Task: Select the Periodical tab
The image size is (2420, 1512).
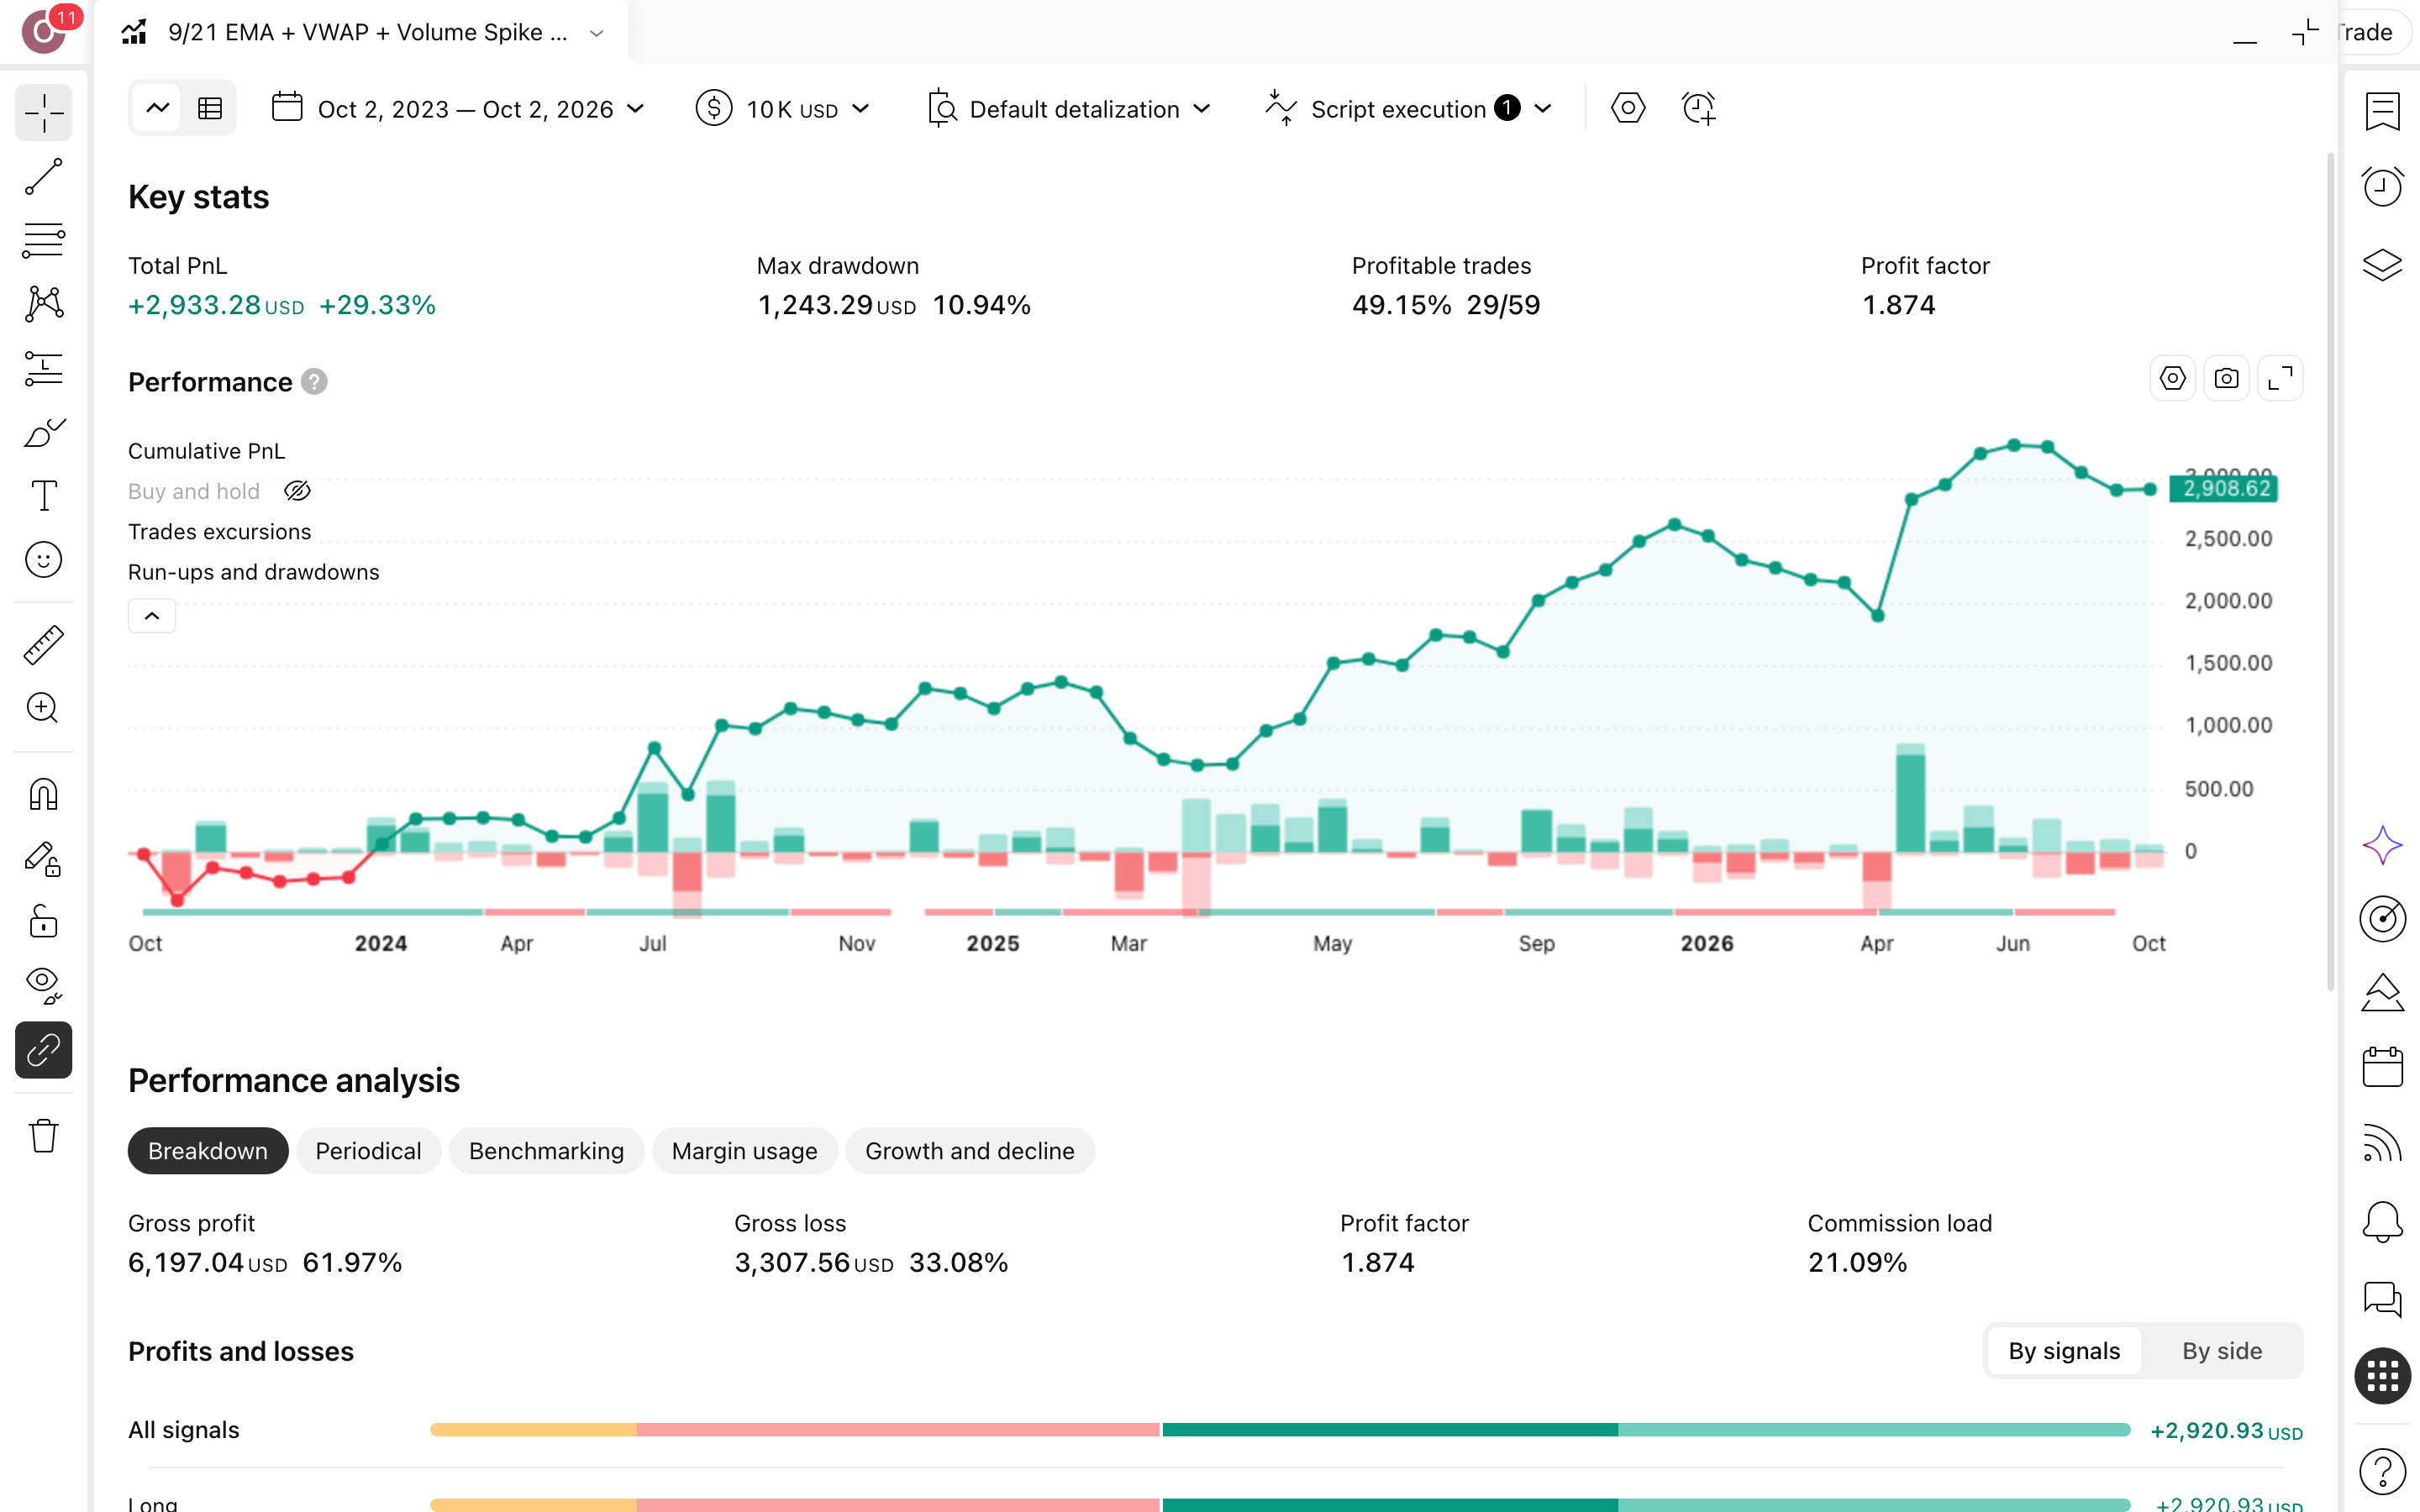Action: tap(368, 1151)
